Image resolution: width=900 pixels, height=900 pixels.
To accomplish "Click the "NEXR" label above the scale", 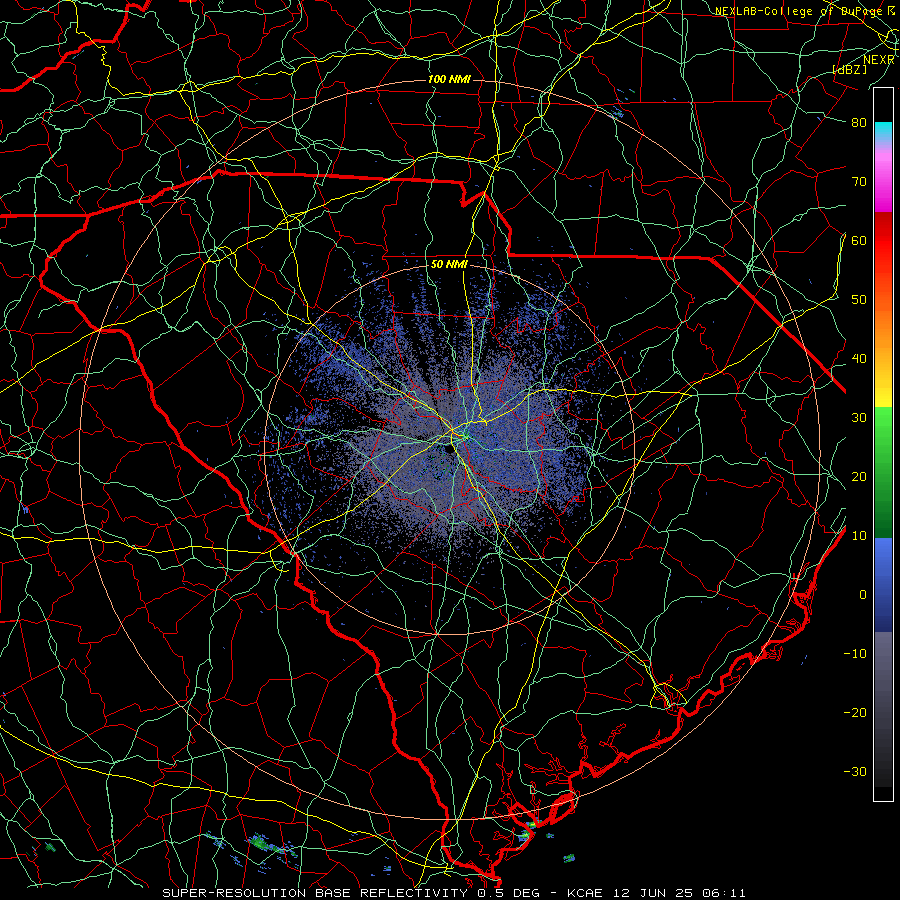I will tap(878, 60).
